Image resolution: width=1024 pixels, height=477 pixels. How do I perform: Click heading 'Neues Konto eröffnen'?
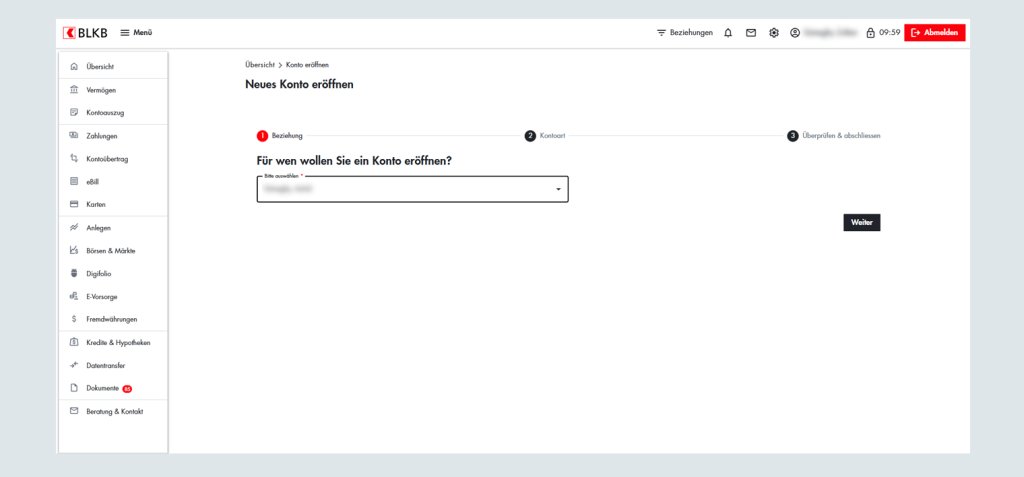coord(299,84)
